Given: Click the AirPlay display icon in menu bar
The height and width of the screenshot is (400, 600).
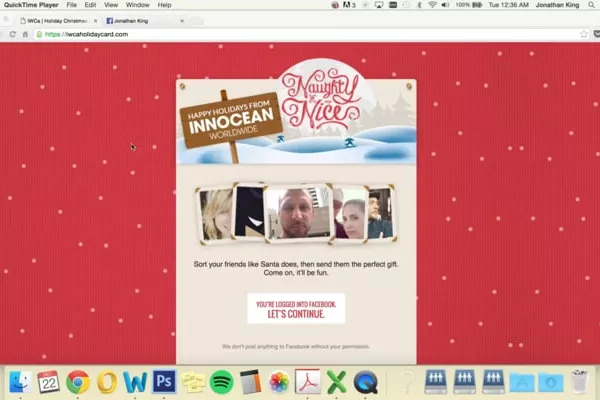Looking at the screenshot, I should coord(379,5).
